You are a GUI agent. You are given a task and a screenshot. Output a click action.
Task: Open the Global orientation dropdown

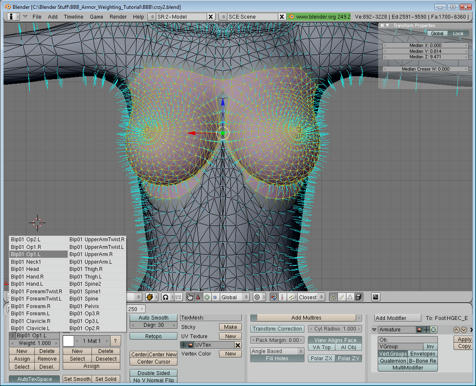[234, 297]
